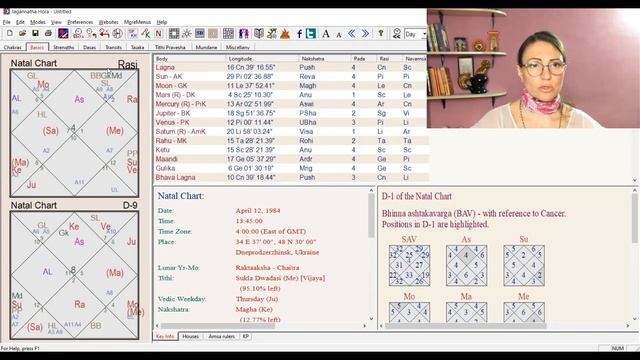Viewport: 640px width, 360px height.
Task: Open the Help menu
Action: tap(162, 22)
